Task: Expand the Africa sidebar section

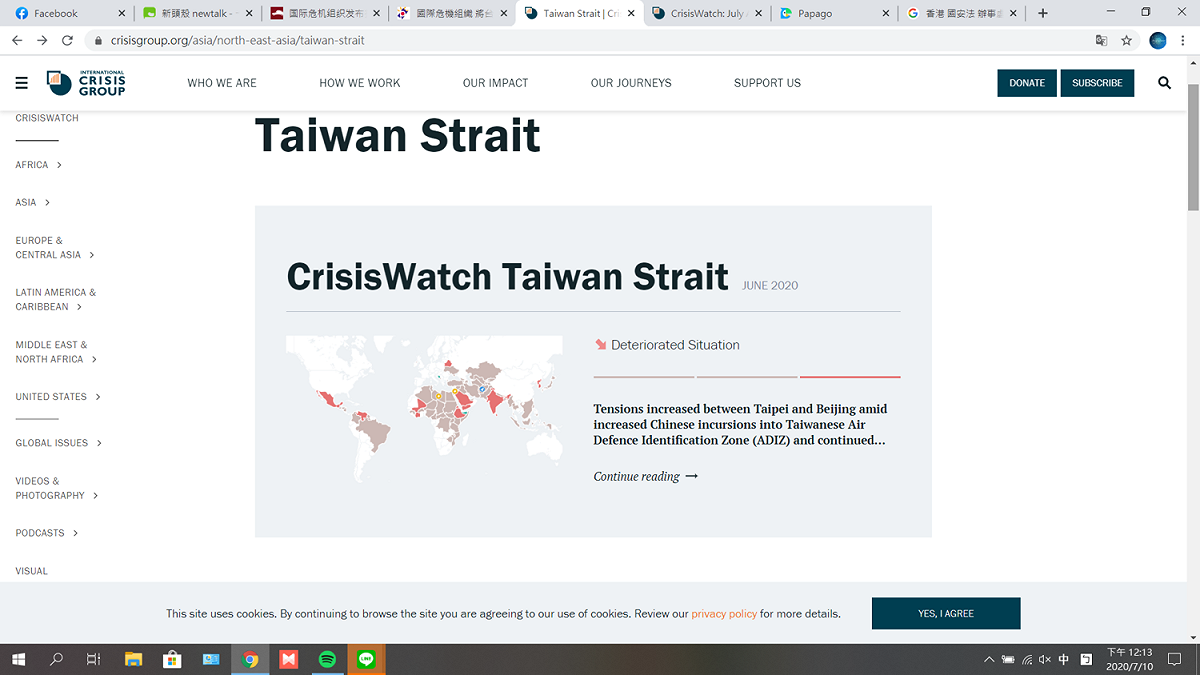Action: [x=38, y=165]
